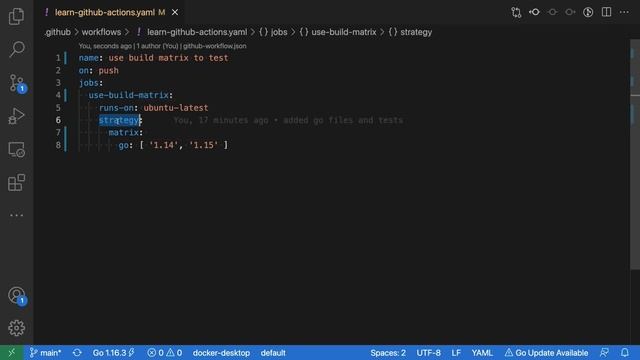This screenshot has height=360, width=640.
Task: Synchronize changes in status bar
Action: click(x=77, y=353)
